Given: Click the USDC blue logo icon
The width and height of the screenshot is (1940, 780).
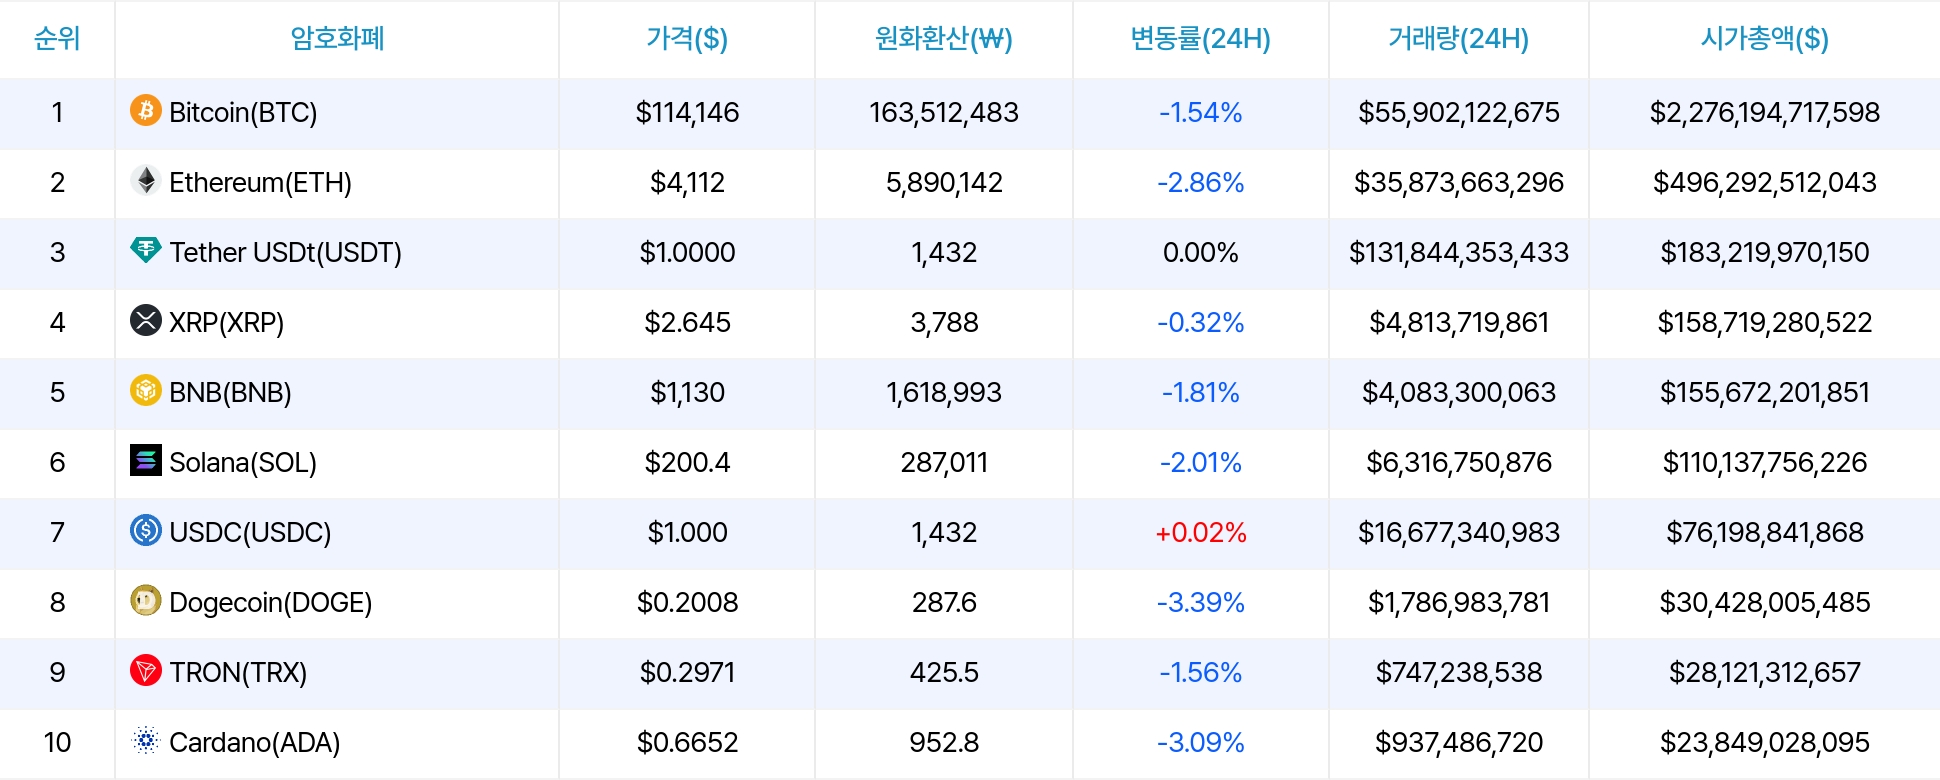Looking at the screenshot, I should (146, 530).
